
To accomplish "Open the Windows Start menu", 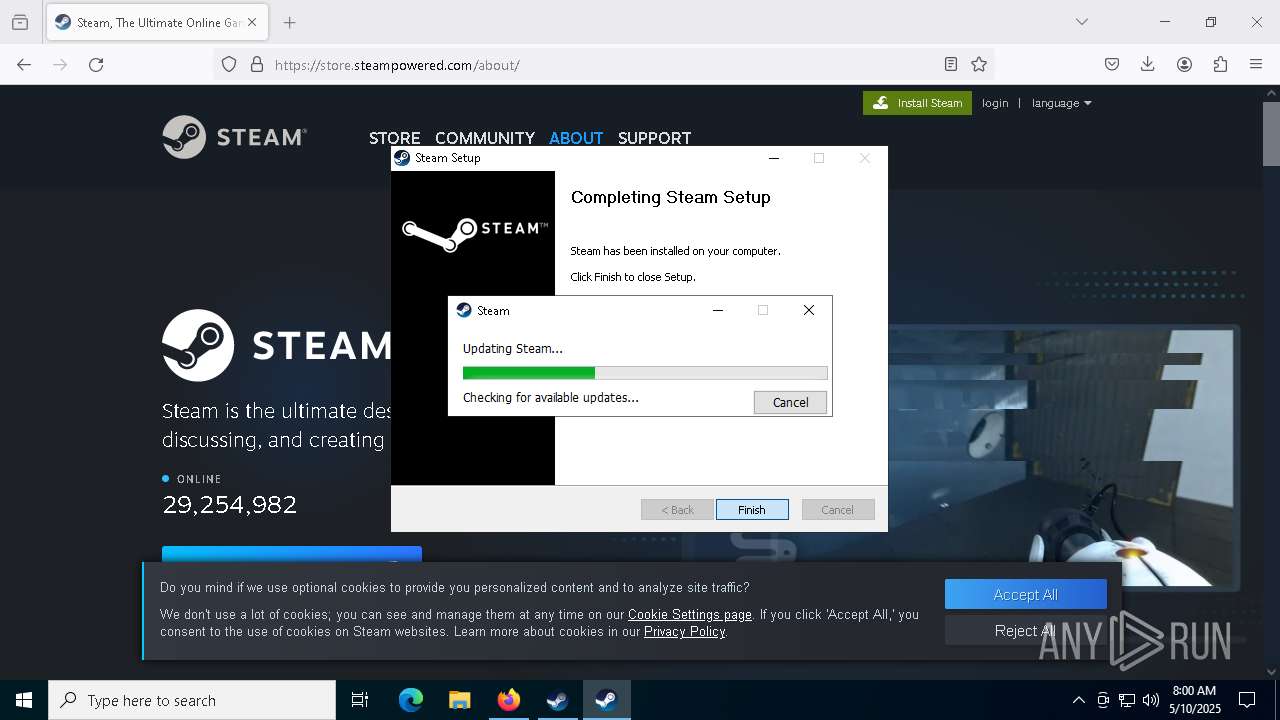I will tap(24, 700).
